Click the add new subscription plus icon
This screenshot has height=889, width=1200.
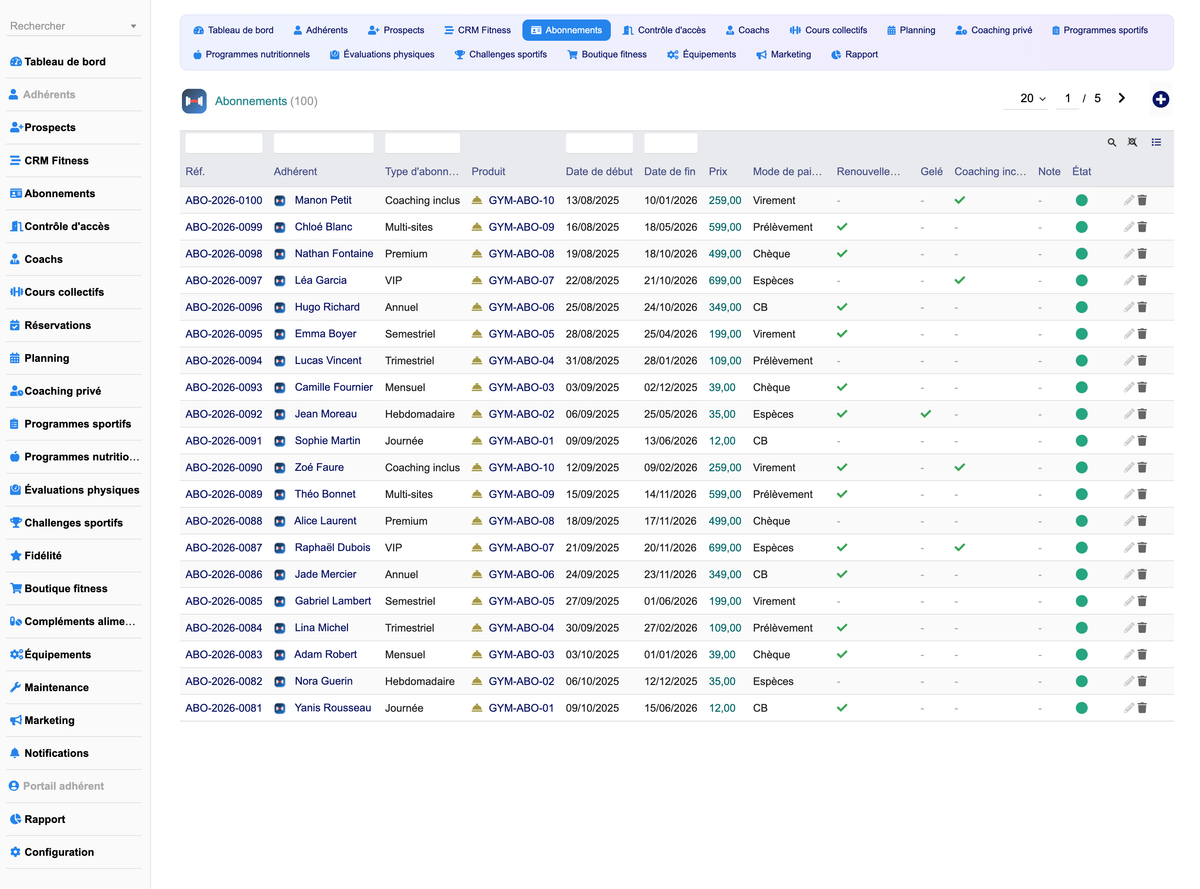click(1160, 99)
